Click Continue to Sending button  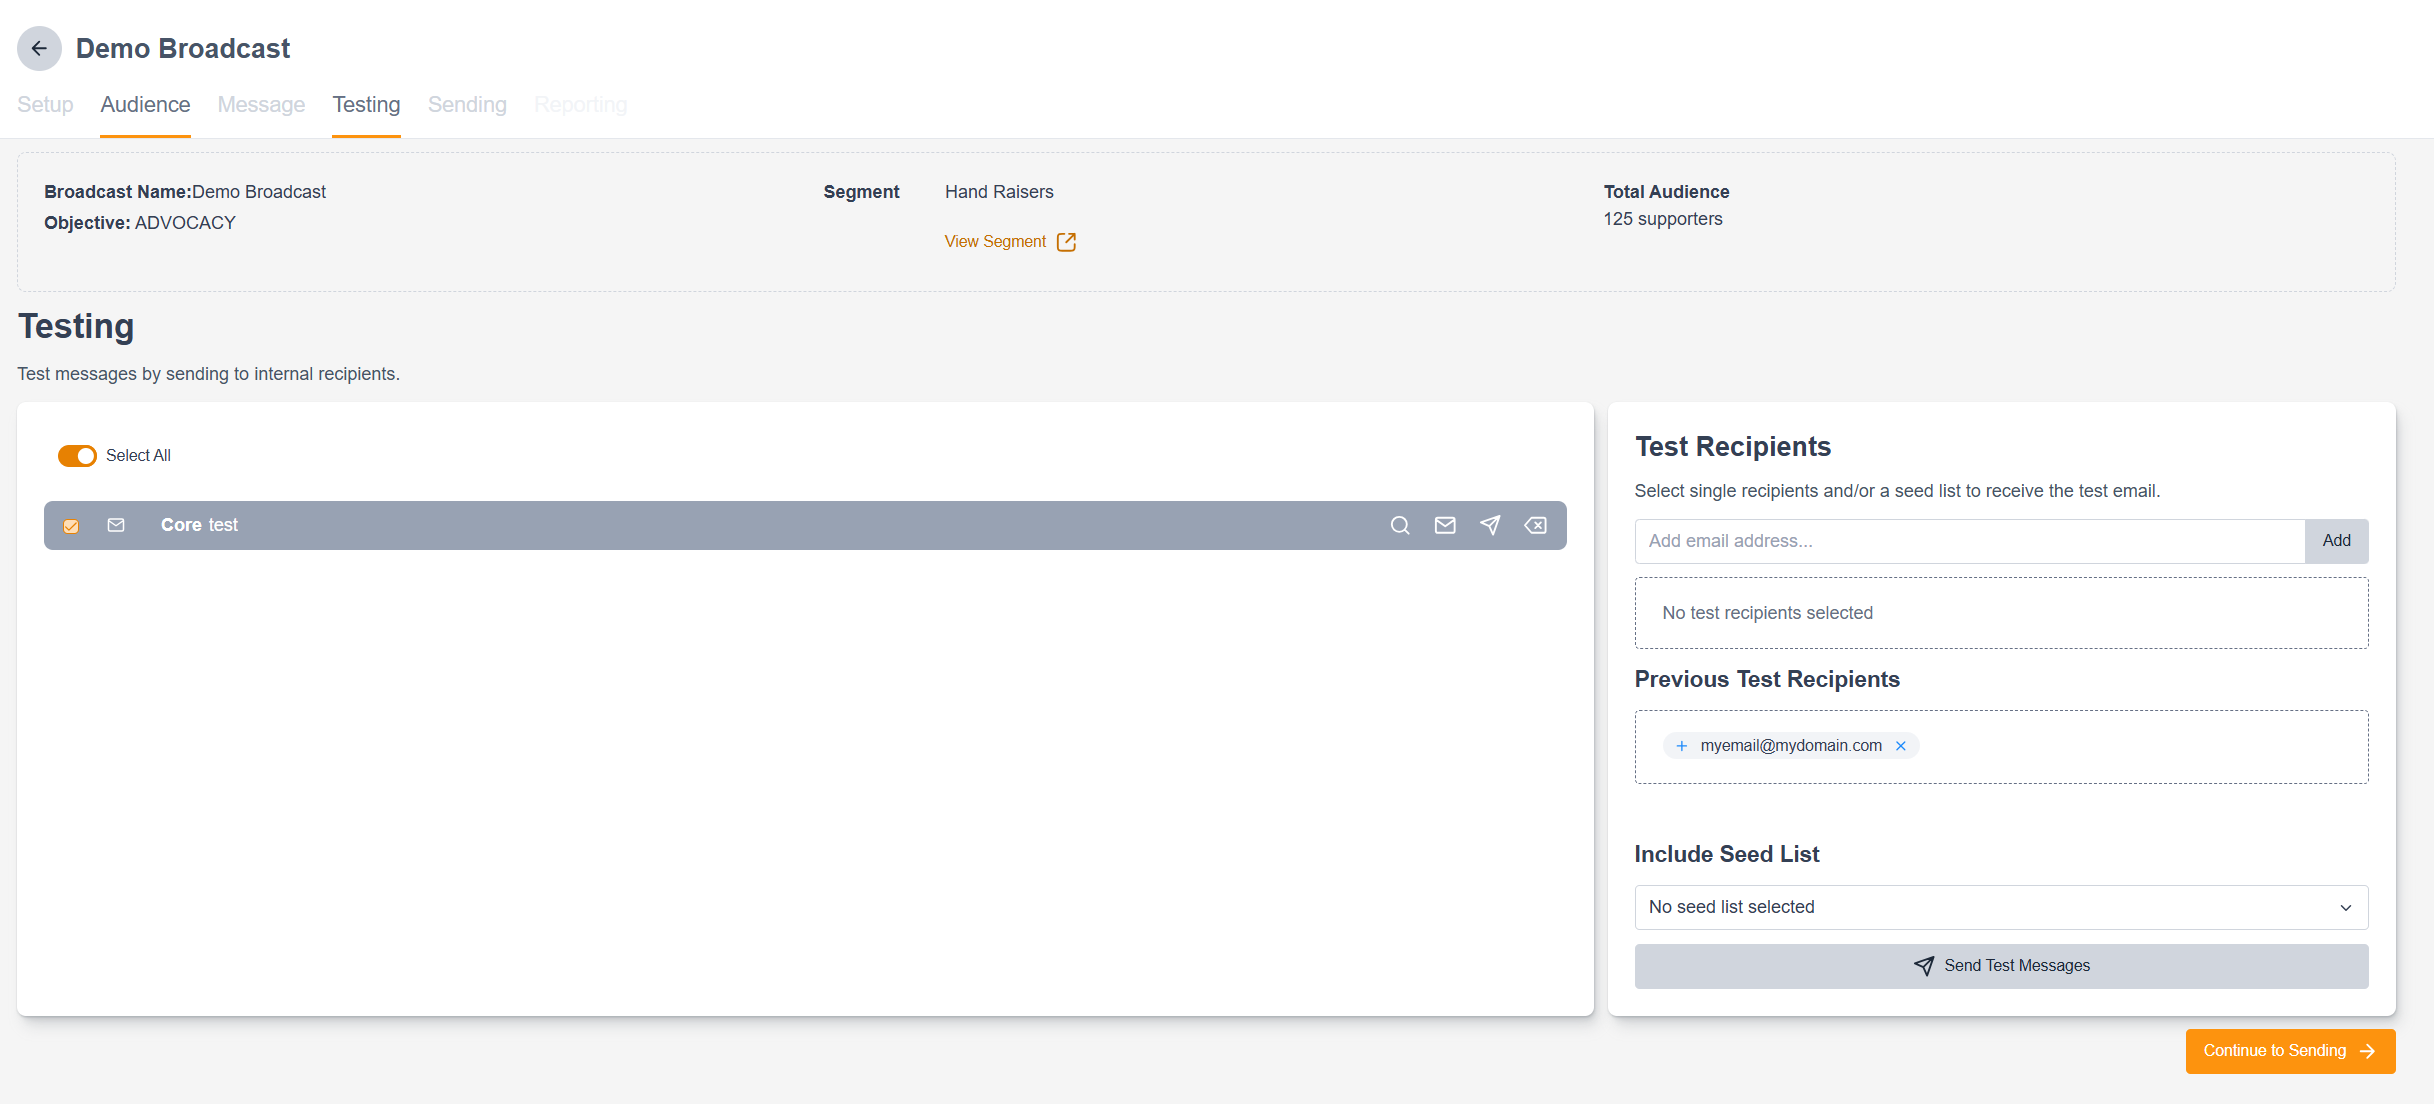coord(2290,1051)
